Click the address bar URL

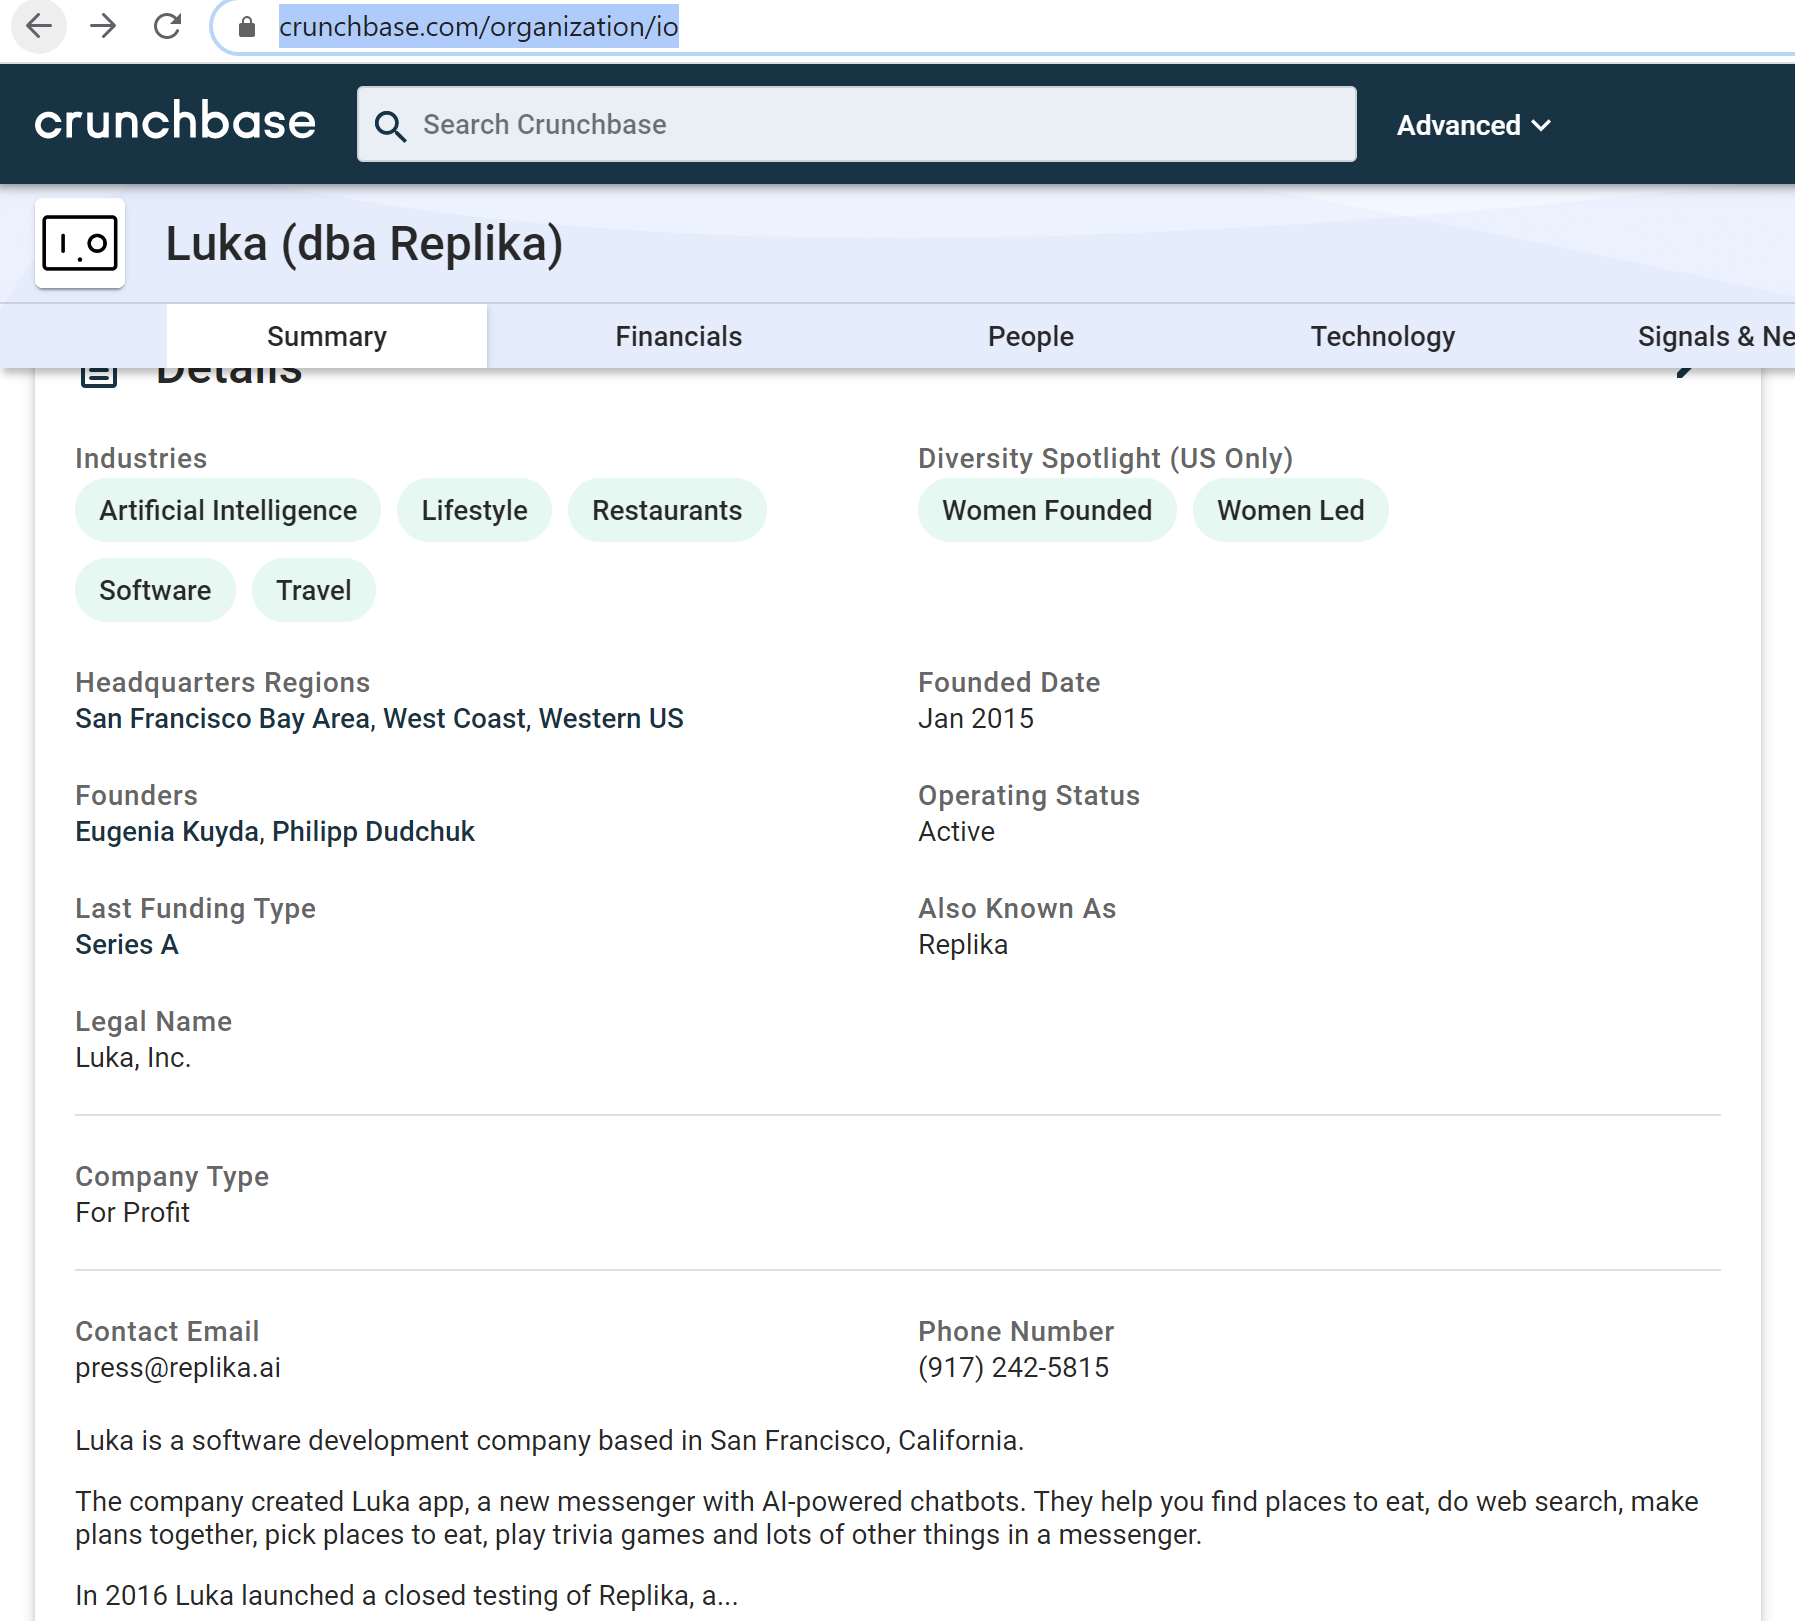click(x=478, y=26)
